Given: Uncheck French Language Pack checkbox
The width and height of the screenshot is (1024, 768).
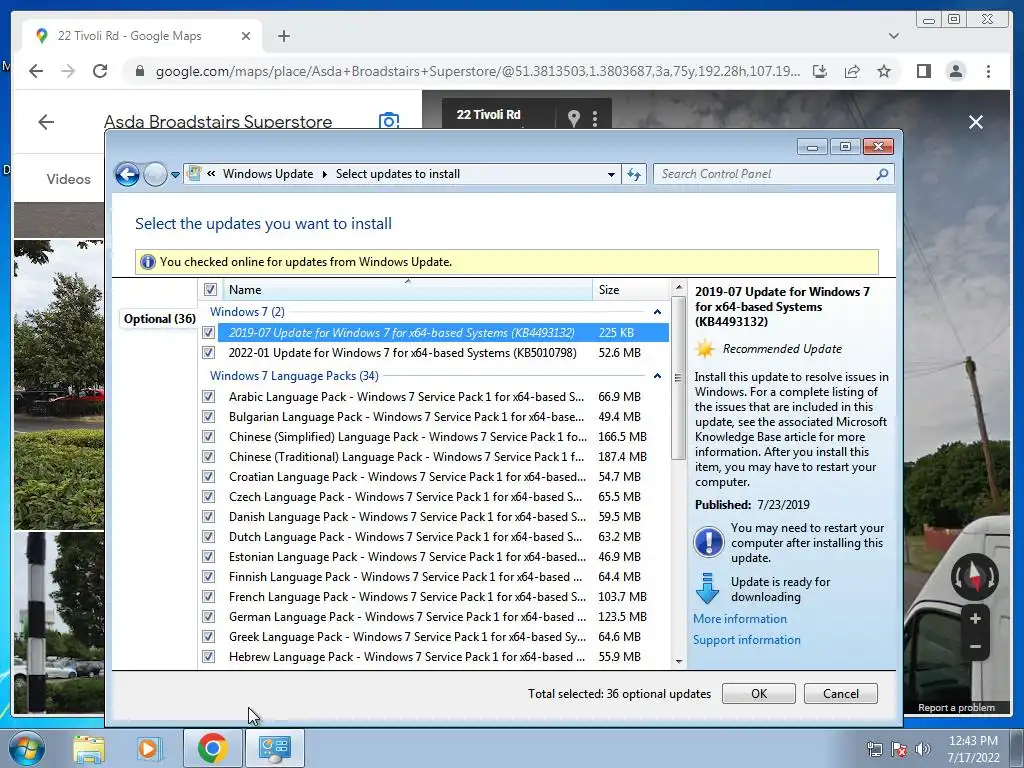Looking at the screenshot, I should click(208, 596).
